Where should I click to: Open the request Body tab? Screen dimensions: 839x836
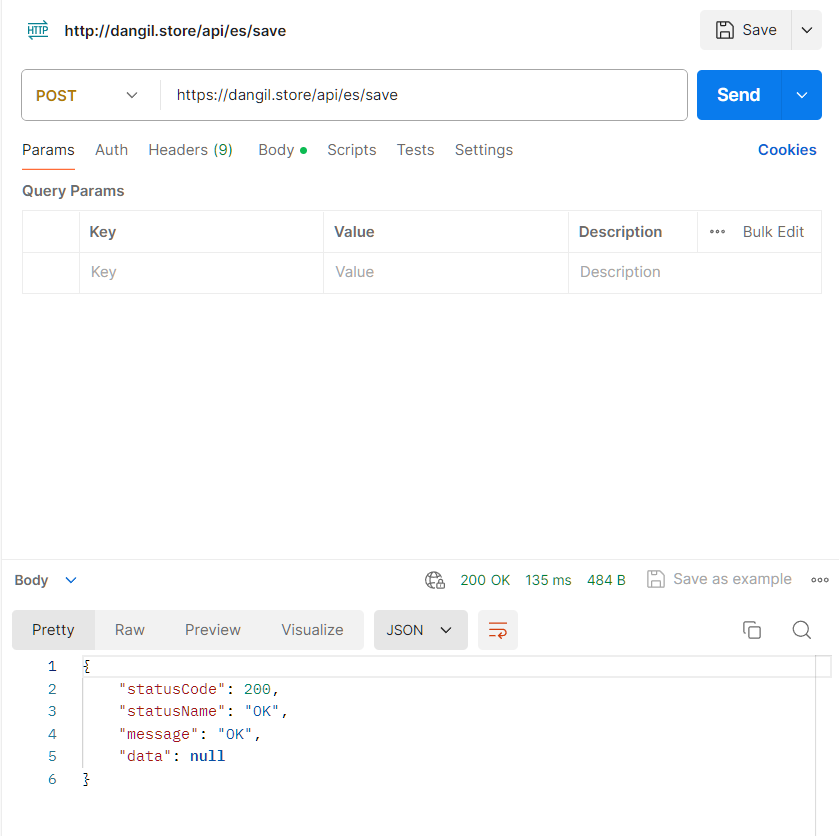283,150
